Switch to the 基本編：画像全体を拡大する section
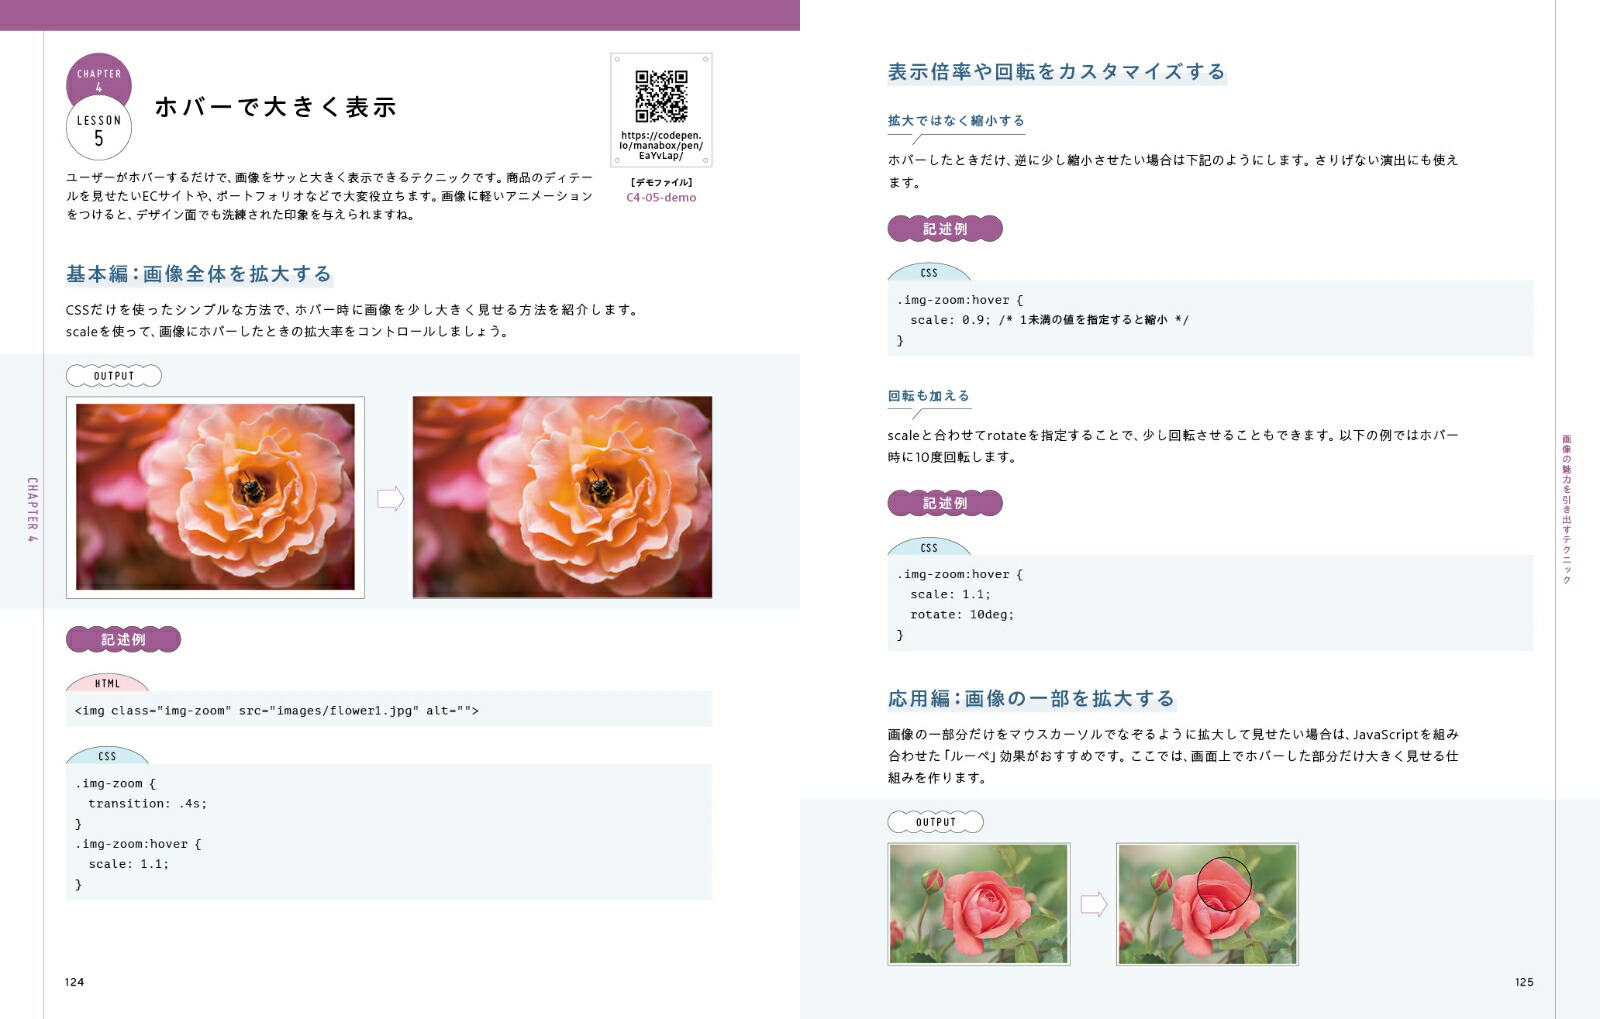 [x=200, y=272]
